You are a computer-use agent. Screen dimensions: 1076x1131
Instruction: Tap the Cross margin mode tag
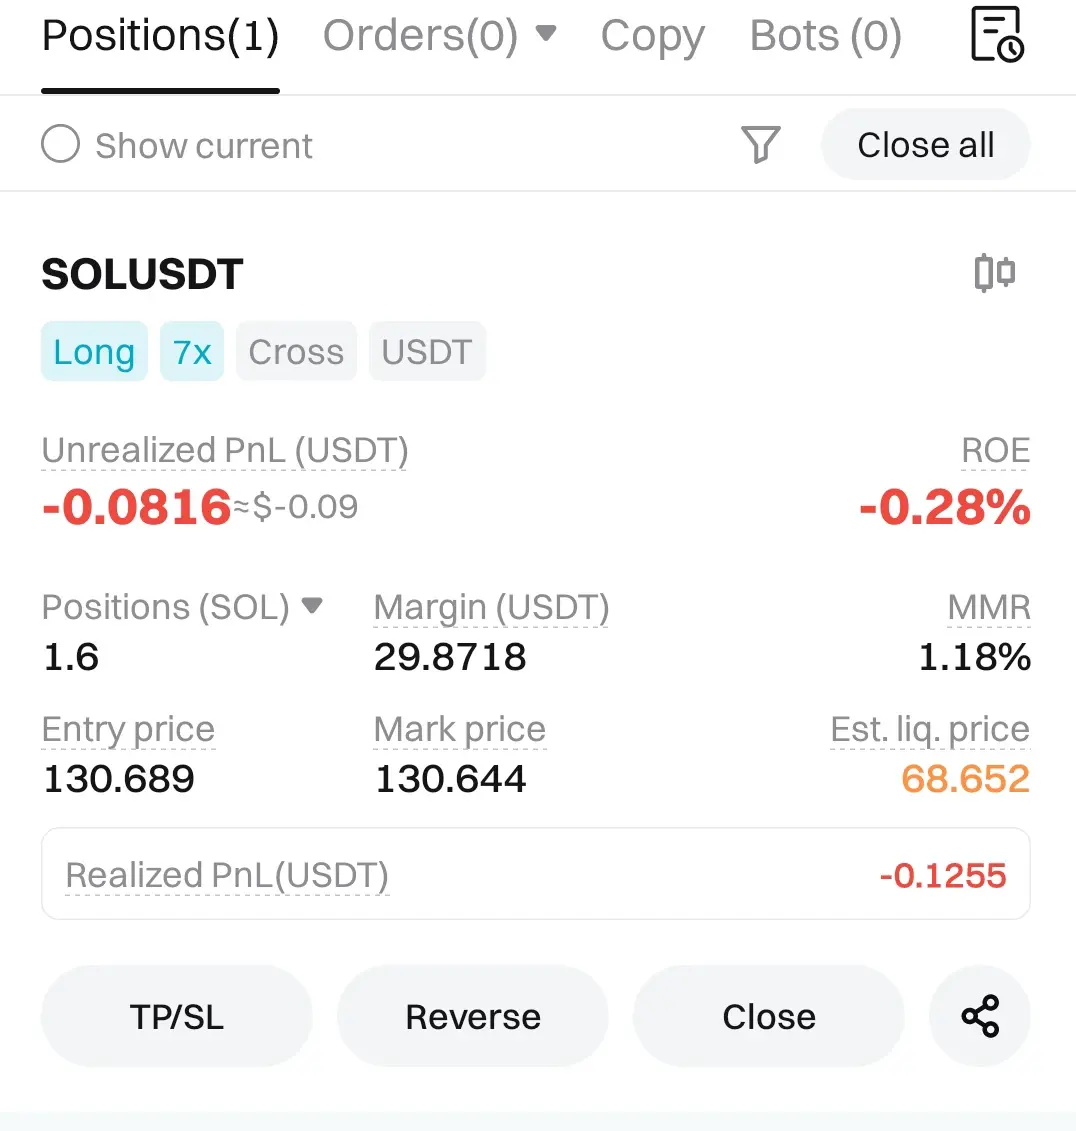(x=296, y=352)
